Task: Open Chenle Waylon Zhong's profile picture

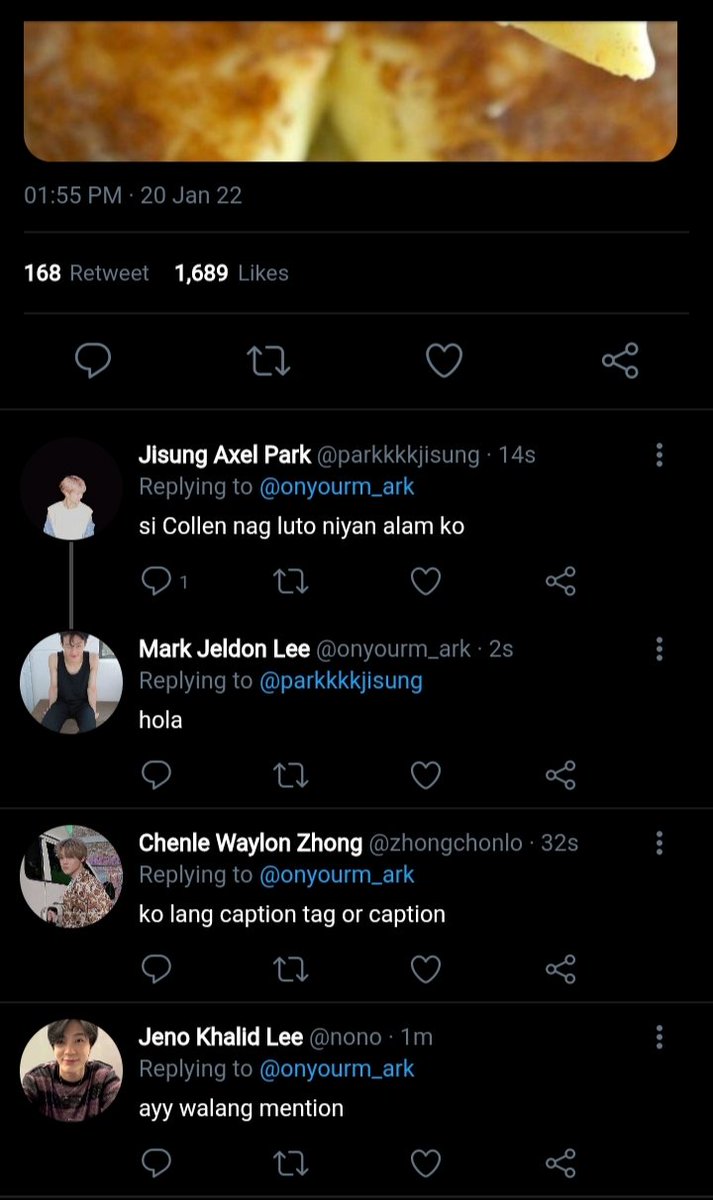Action: [x=71, y=876]
